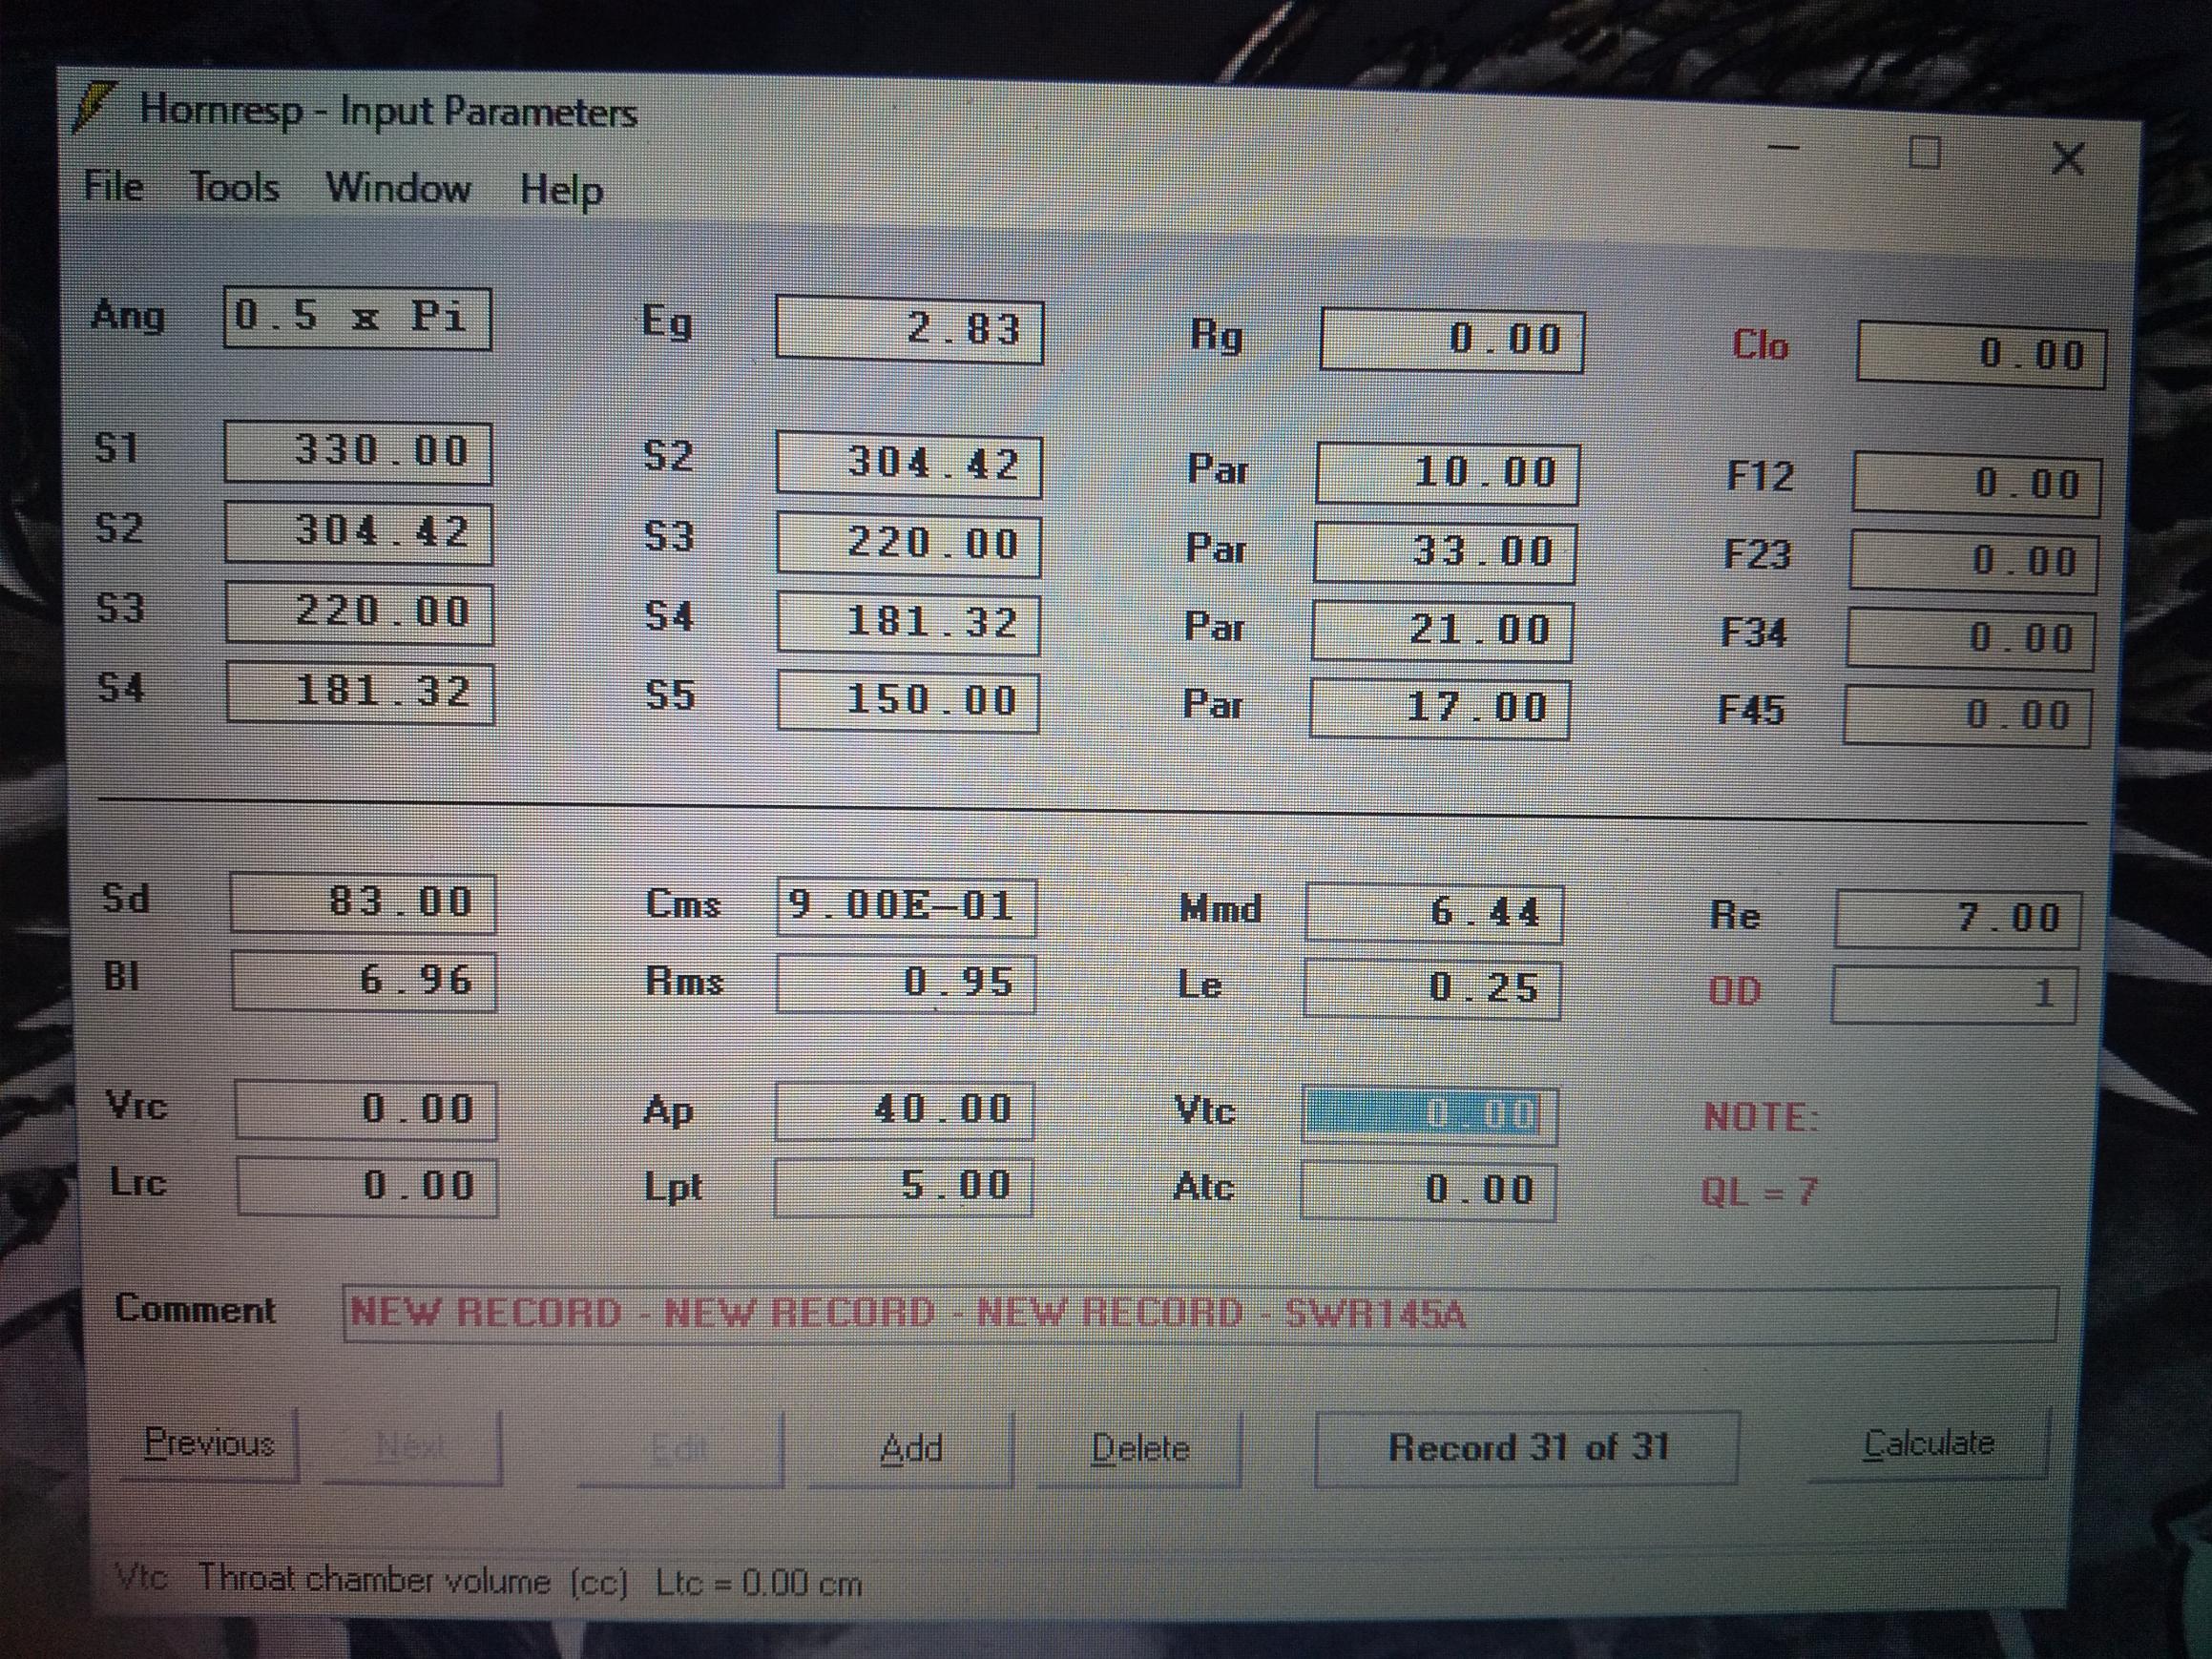Click the F23 field
The image size is (2212, 1659).
[x=1973, y=561]
